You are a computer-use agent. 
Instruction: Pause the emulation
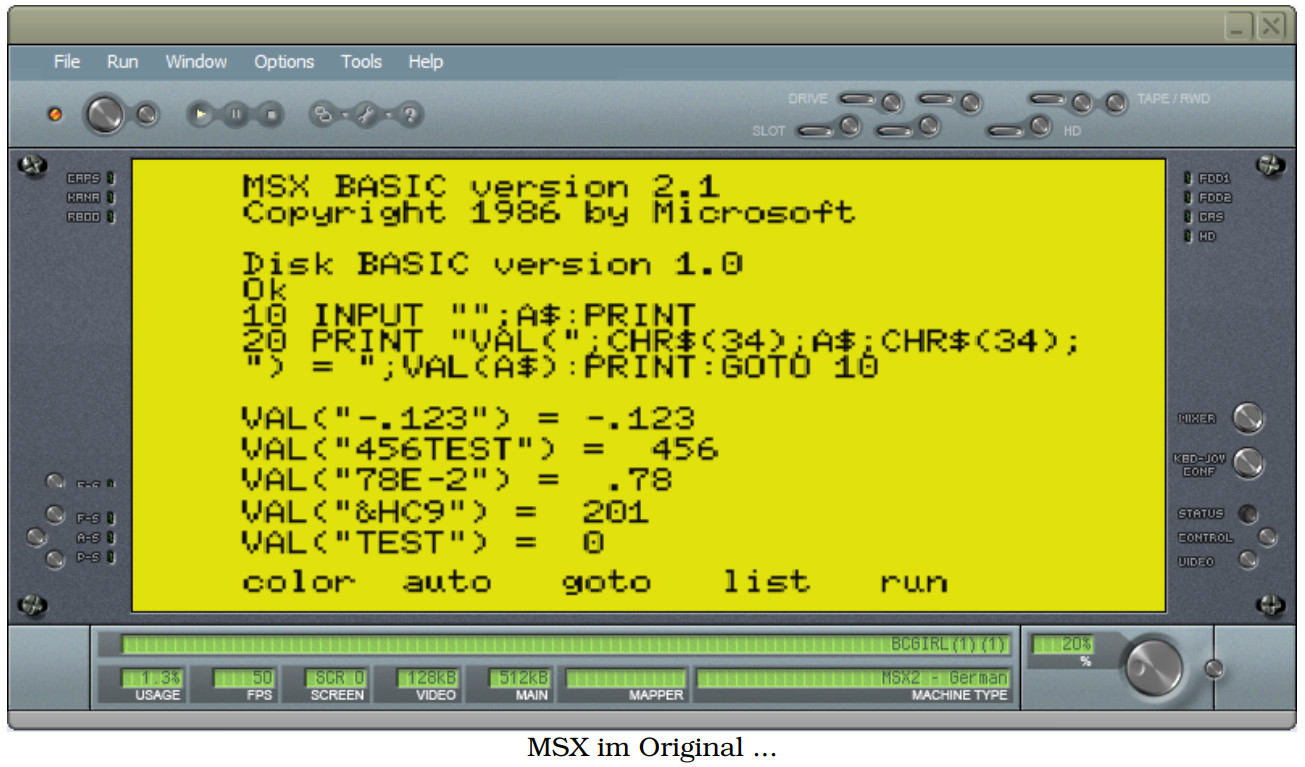click(235, 115)
